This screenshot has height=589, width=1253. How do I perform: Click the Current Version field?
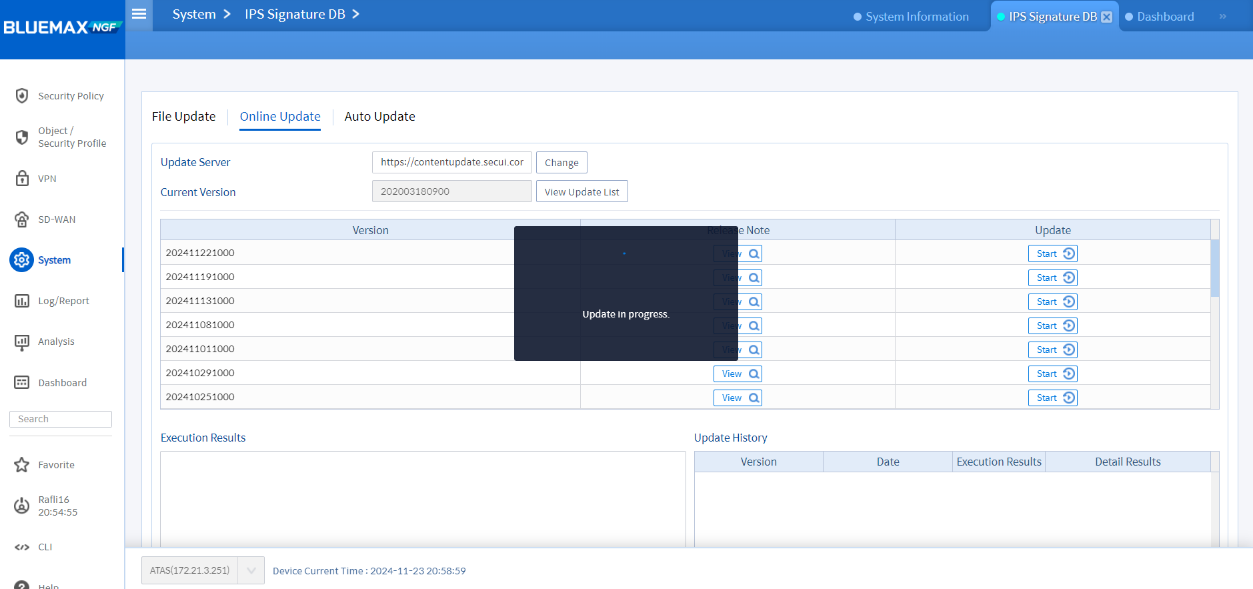[452, 191]
